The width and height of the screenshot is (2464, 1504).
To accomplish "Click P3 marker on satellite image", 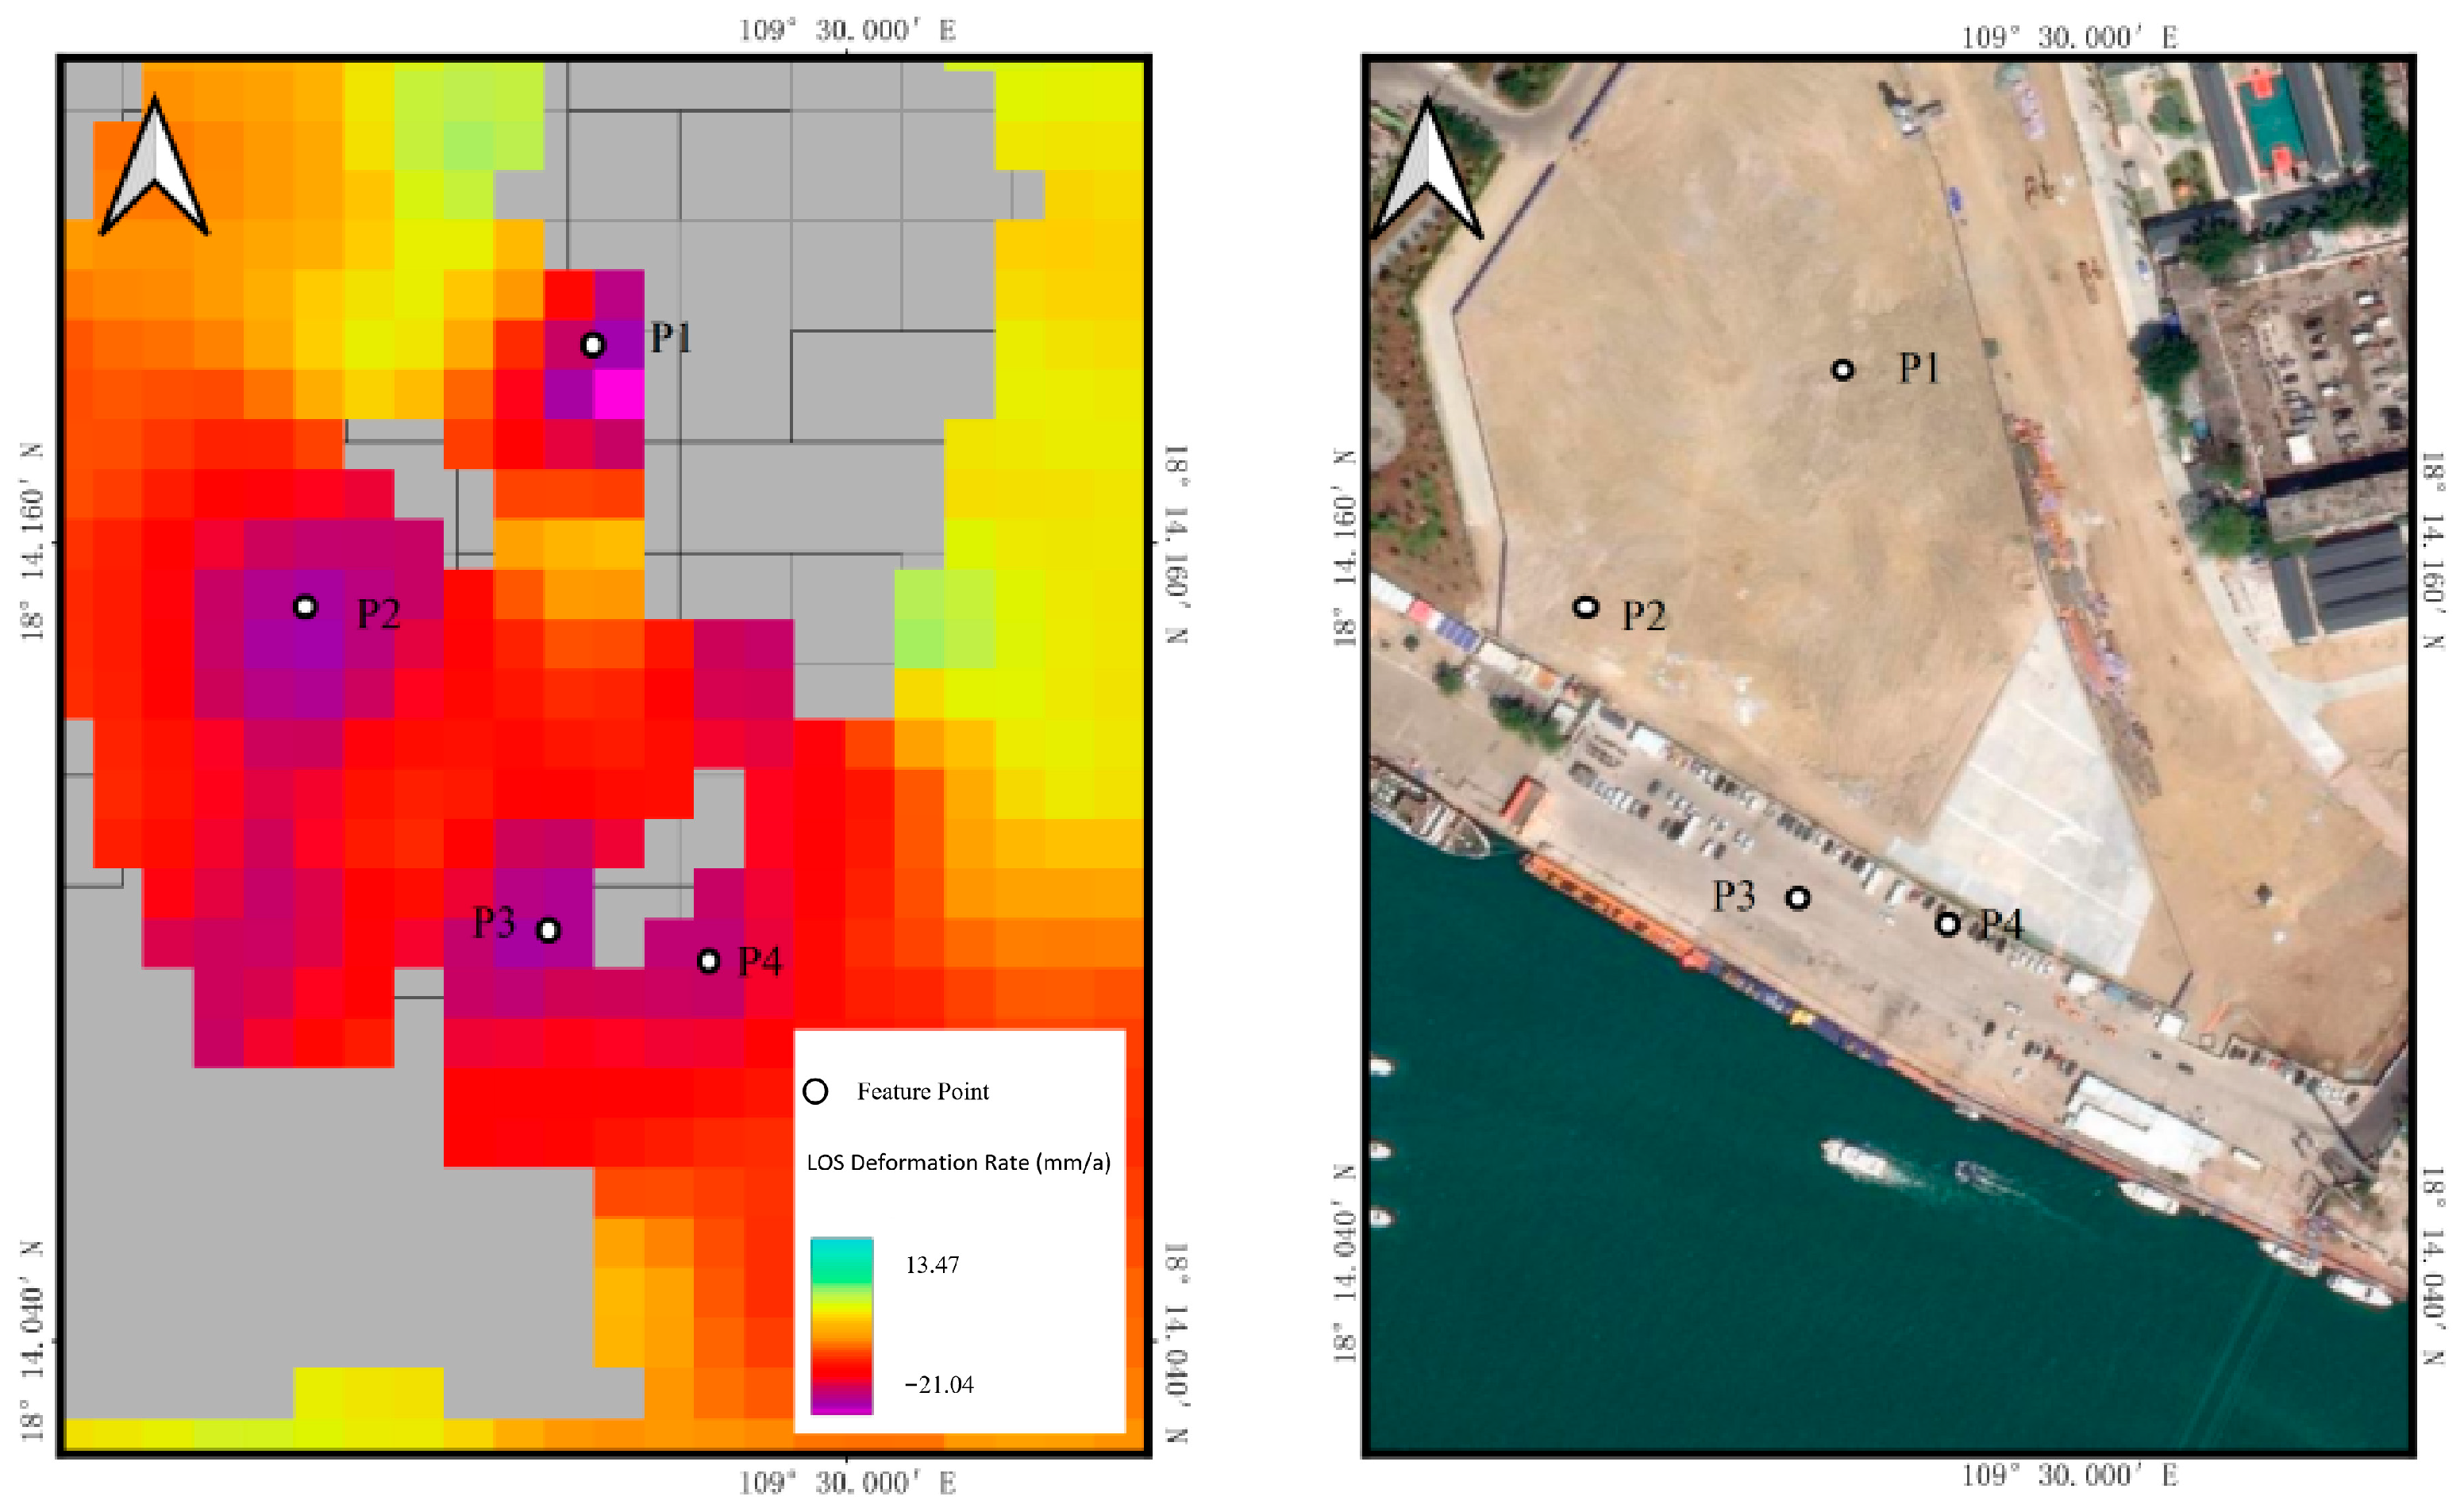I will coord(1798,899).
